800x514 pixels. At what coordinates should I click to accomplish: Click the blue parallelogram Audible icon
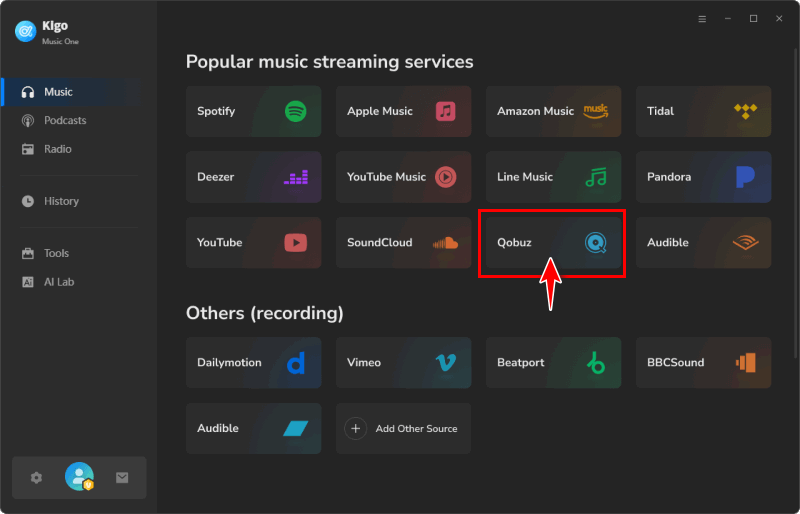pos(295,428)
